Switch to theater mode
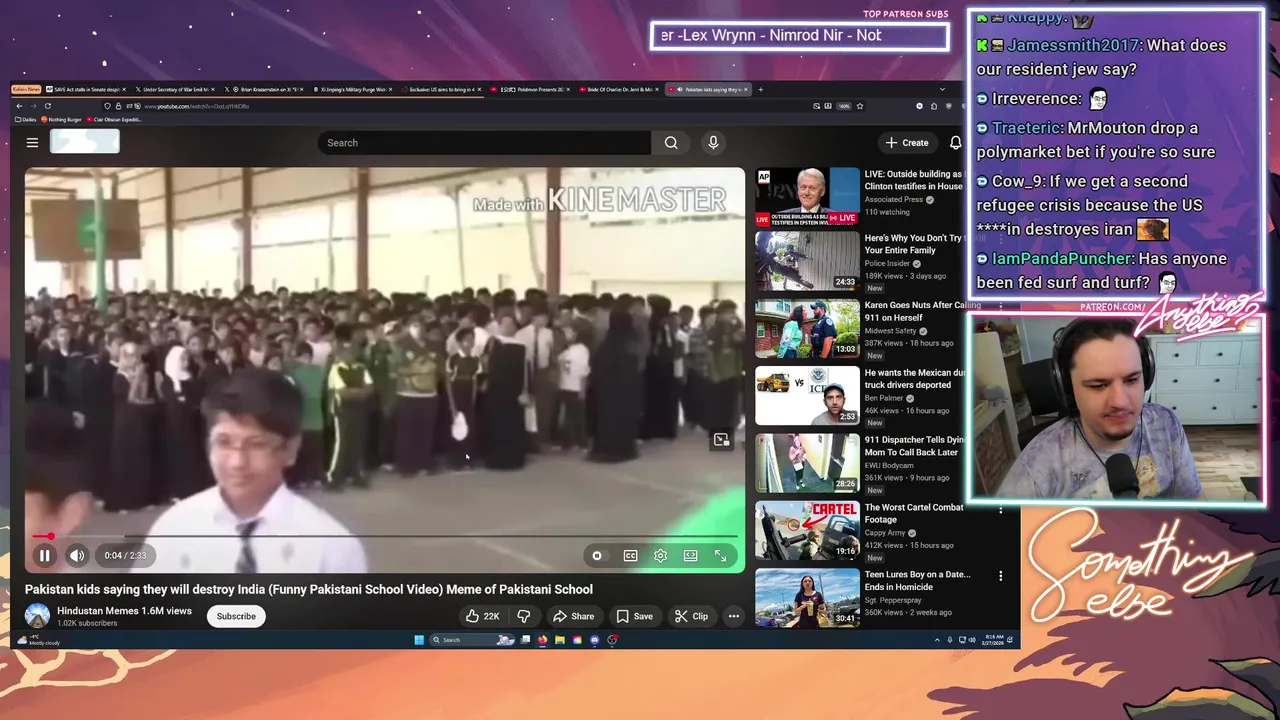This screenshot has height=720, width=1280. coord(690,556)
